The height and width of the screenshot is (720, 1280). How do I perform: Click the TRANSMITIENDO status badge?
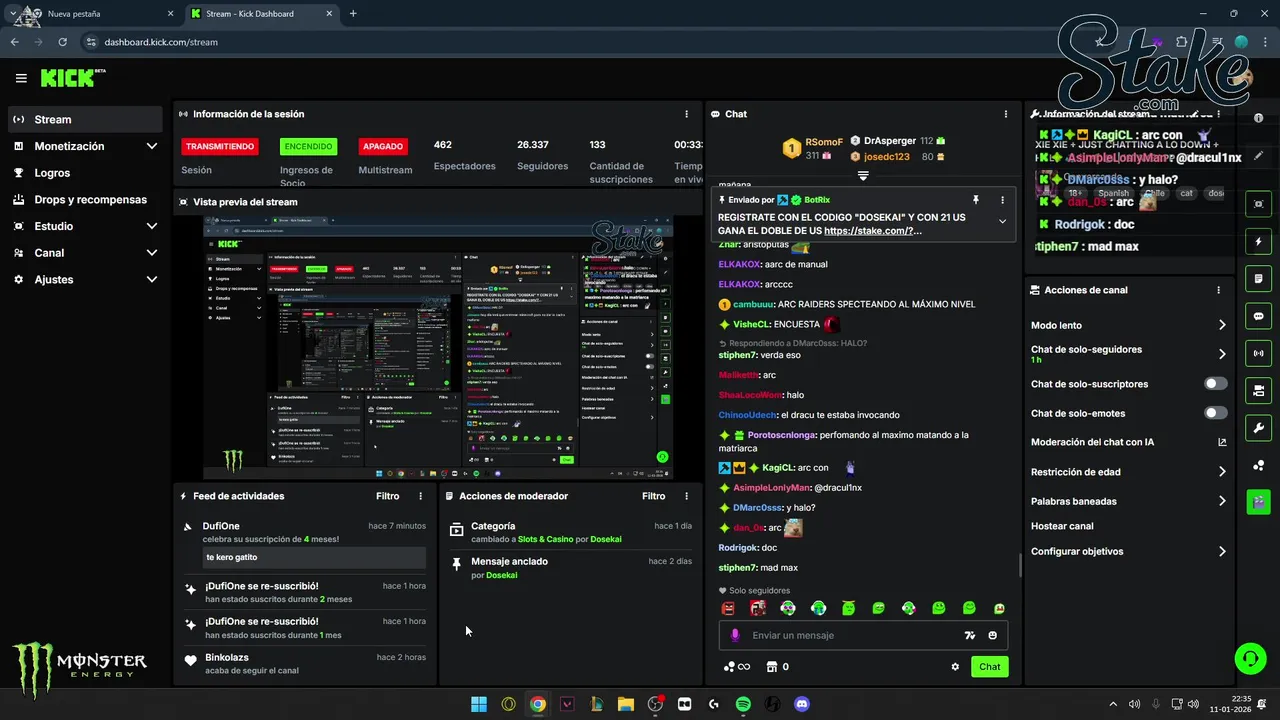tap(220, 146)
